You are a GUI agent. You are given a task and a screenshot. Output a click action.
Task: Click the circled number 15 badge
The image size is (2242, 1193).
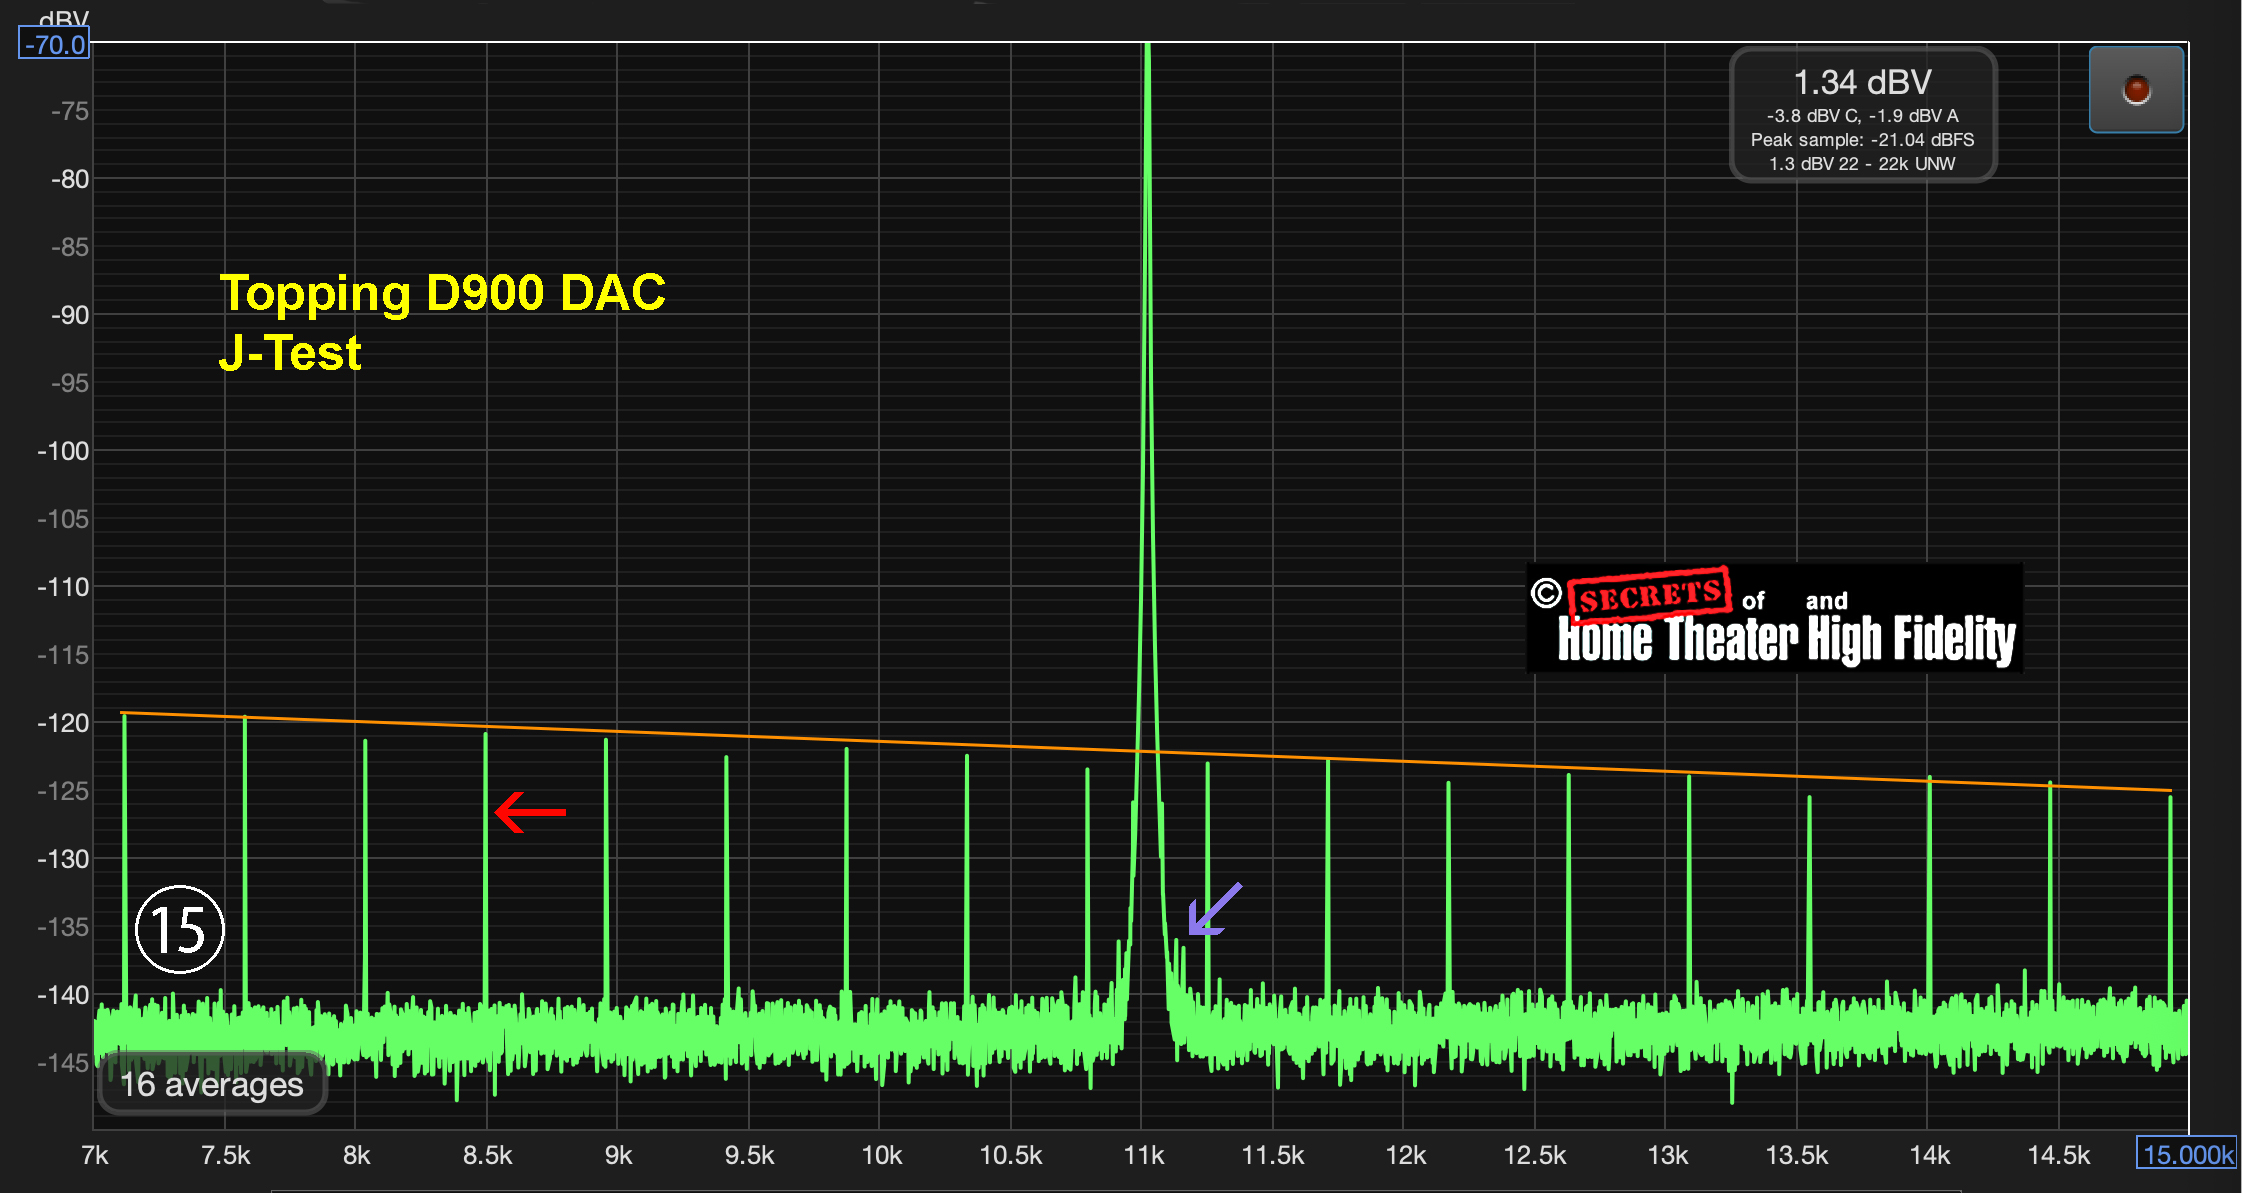point(180,930)
